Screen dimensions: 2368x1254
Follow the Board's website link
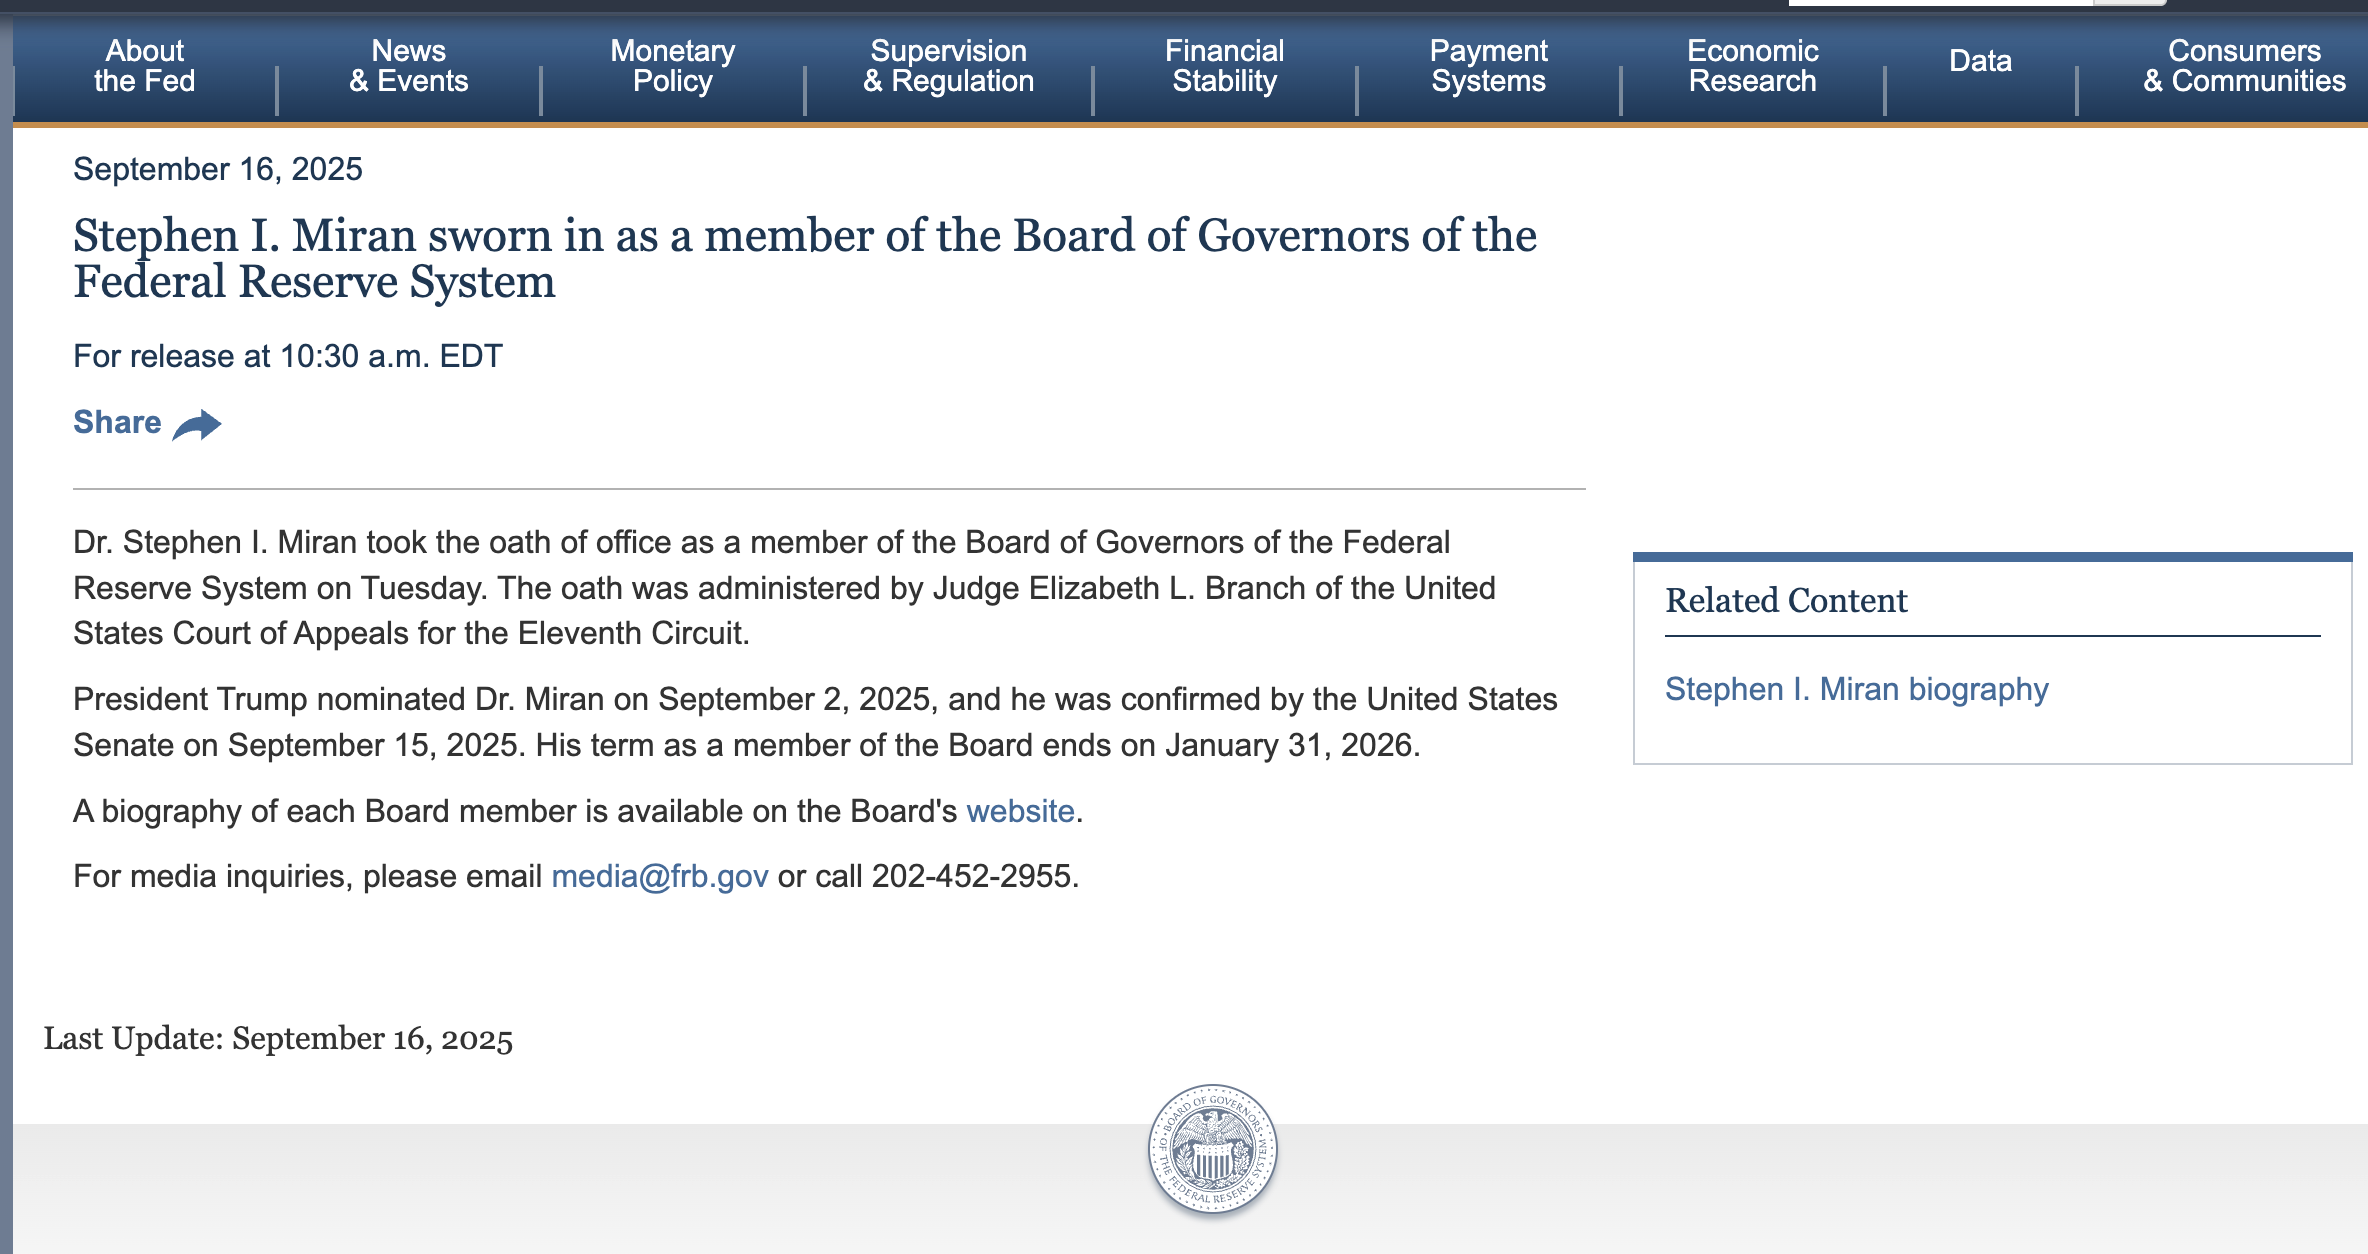(x=1020, y=811)
